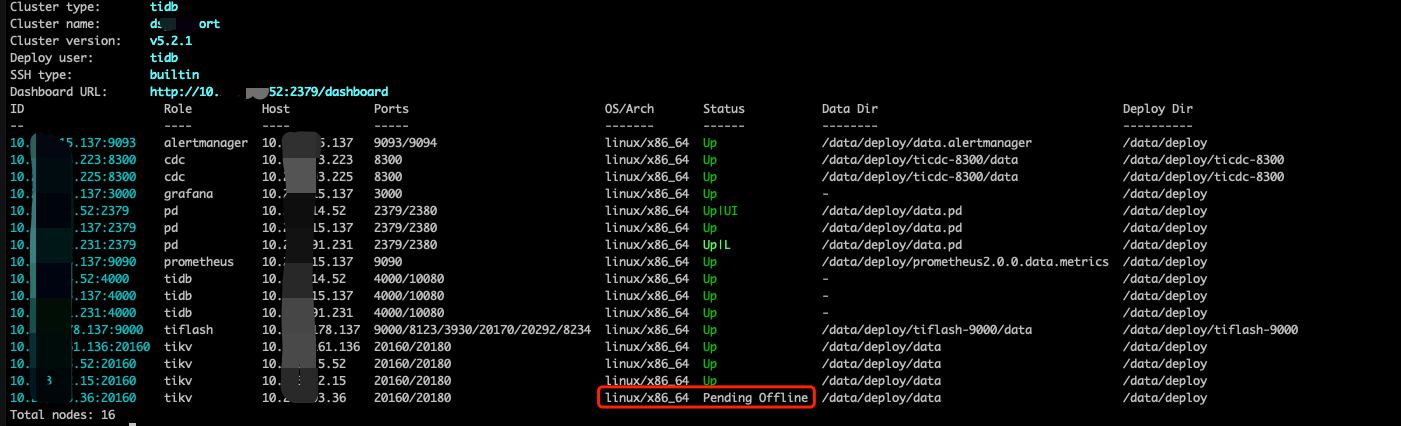Image resolution: width=1401 pixels, height=426 pixels.
Task: Click host ending 178.137 in tiflash row
Action: [311, 329]
